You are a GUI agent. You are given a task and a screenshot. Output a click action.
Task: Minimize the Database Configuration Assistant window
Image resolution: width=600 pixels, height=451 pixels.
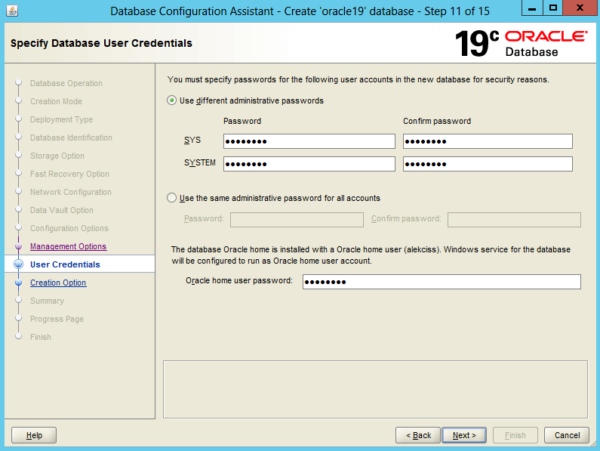[532, 8]
